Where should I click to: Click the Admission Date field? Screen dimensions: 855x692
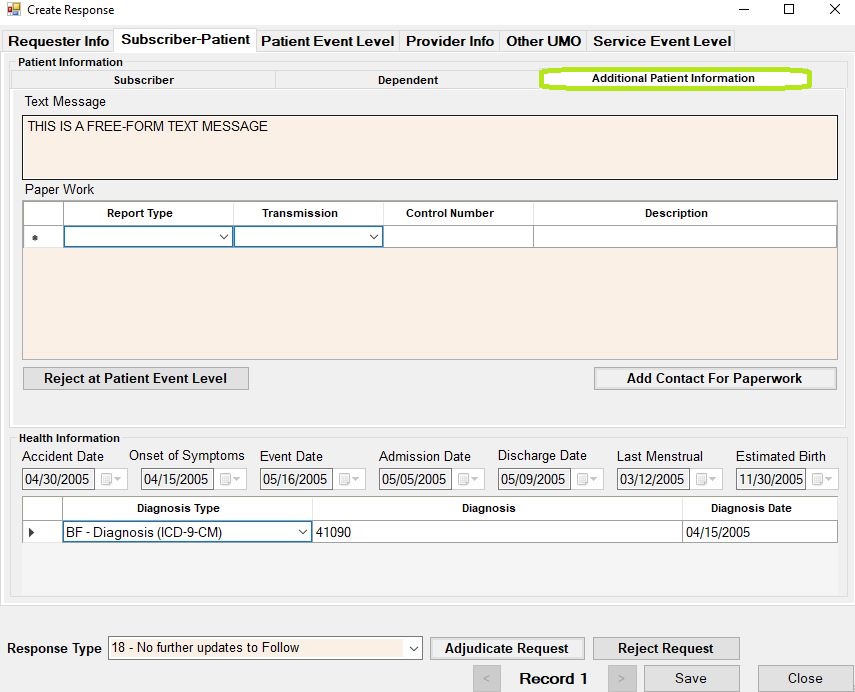(414, 479)
